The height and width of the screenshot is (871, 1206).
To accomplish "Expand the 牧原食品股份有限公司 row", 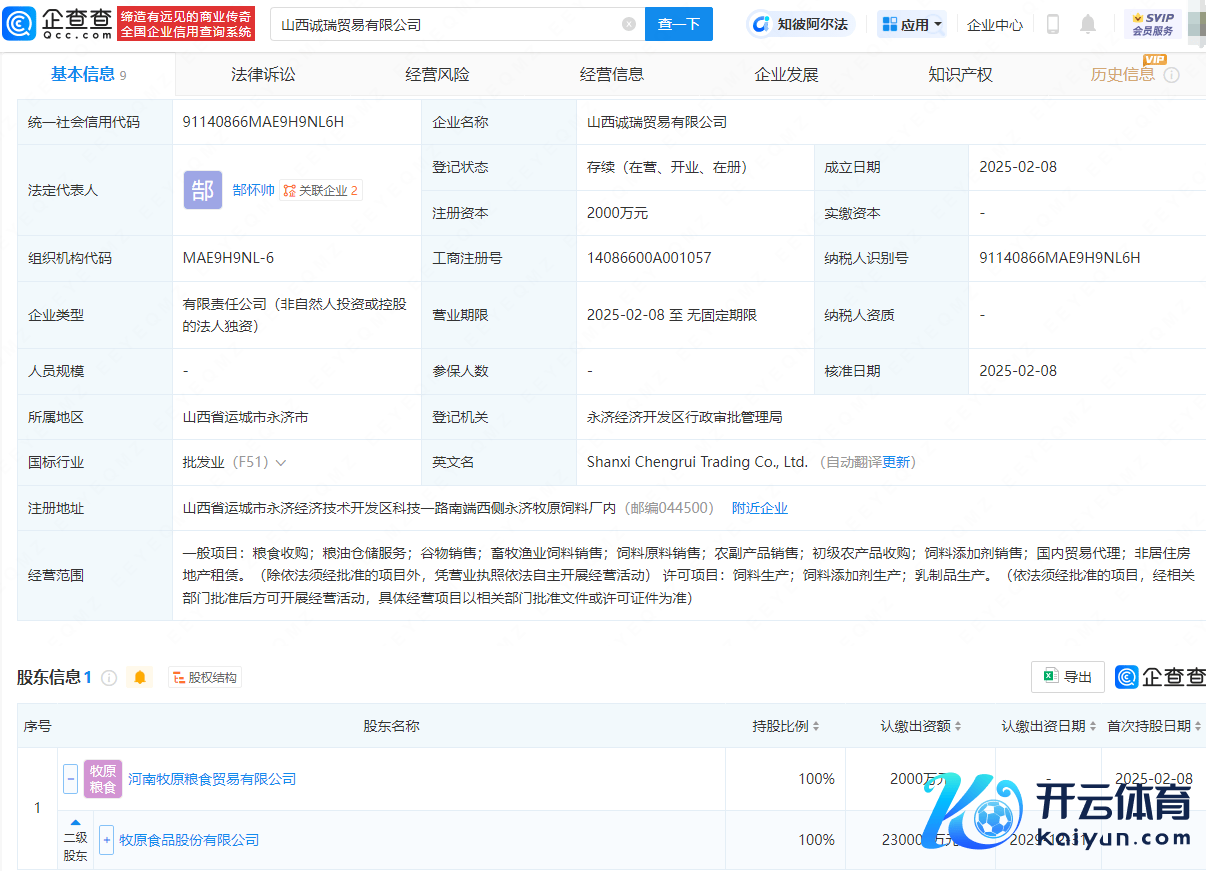I will [x=106, y=840].
